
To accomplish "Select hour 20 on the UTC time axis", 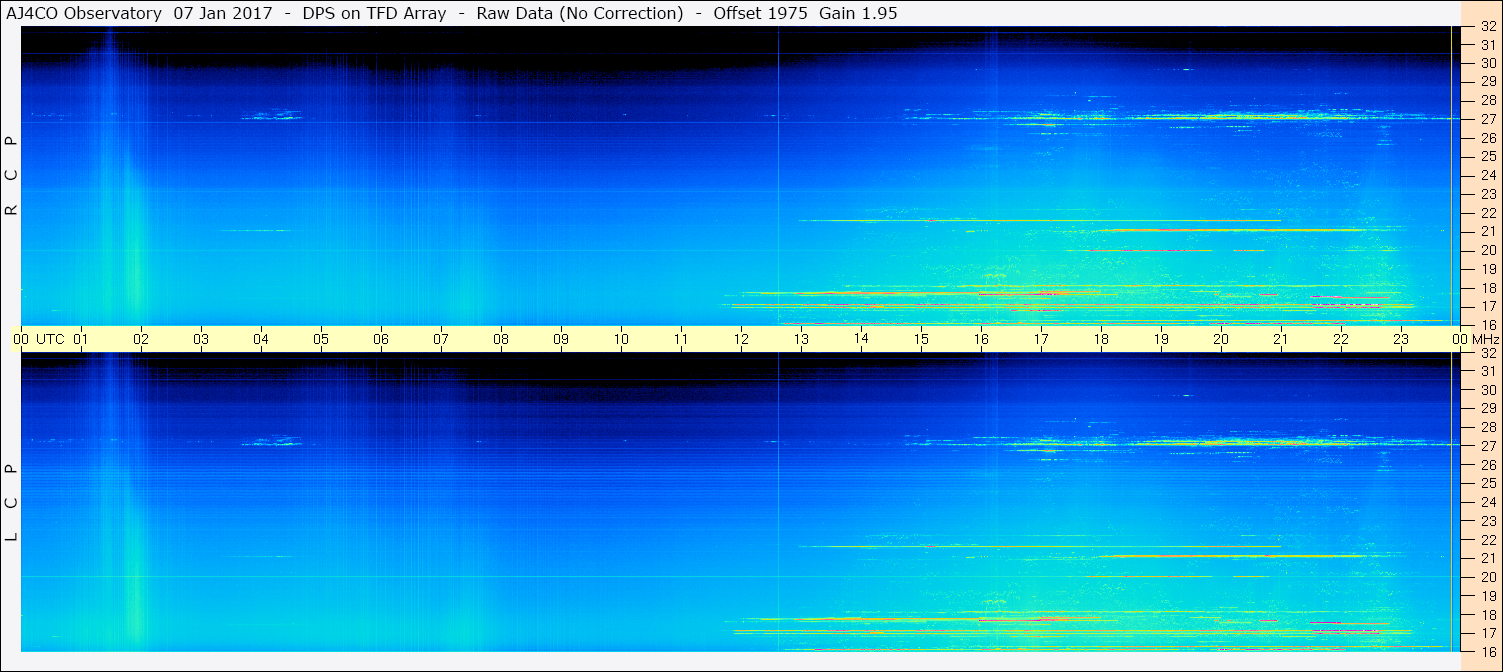I will point(1221,339).
